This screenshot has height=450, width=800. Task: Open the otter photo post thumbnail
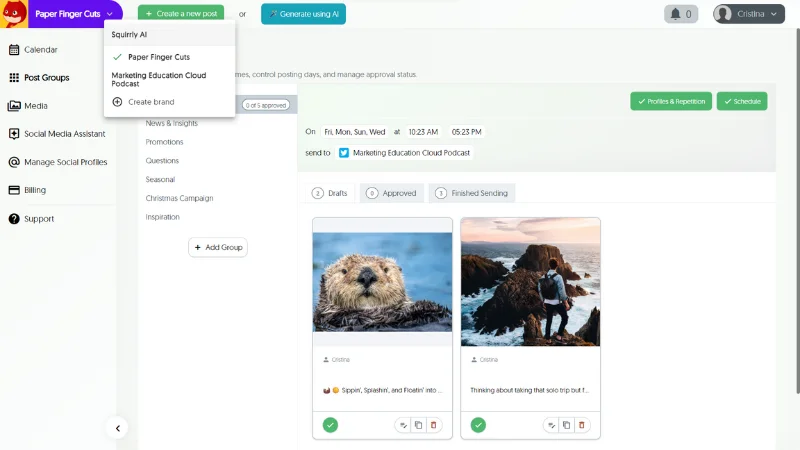(382, 282)
